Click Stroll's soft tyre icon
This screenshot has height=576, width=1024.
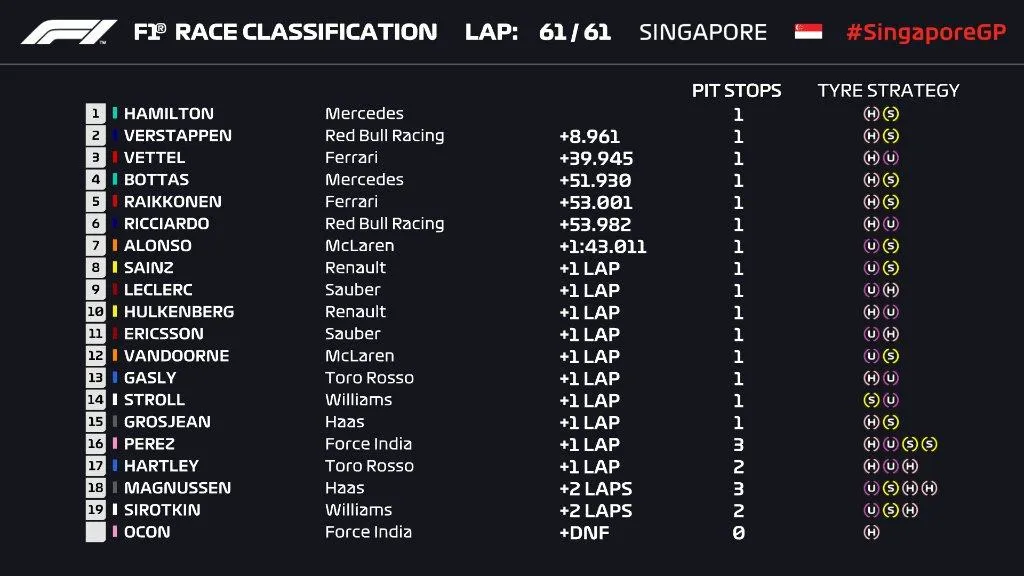tap(870, 400)
